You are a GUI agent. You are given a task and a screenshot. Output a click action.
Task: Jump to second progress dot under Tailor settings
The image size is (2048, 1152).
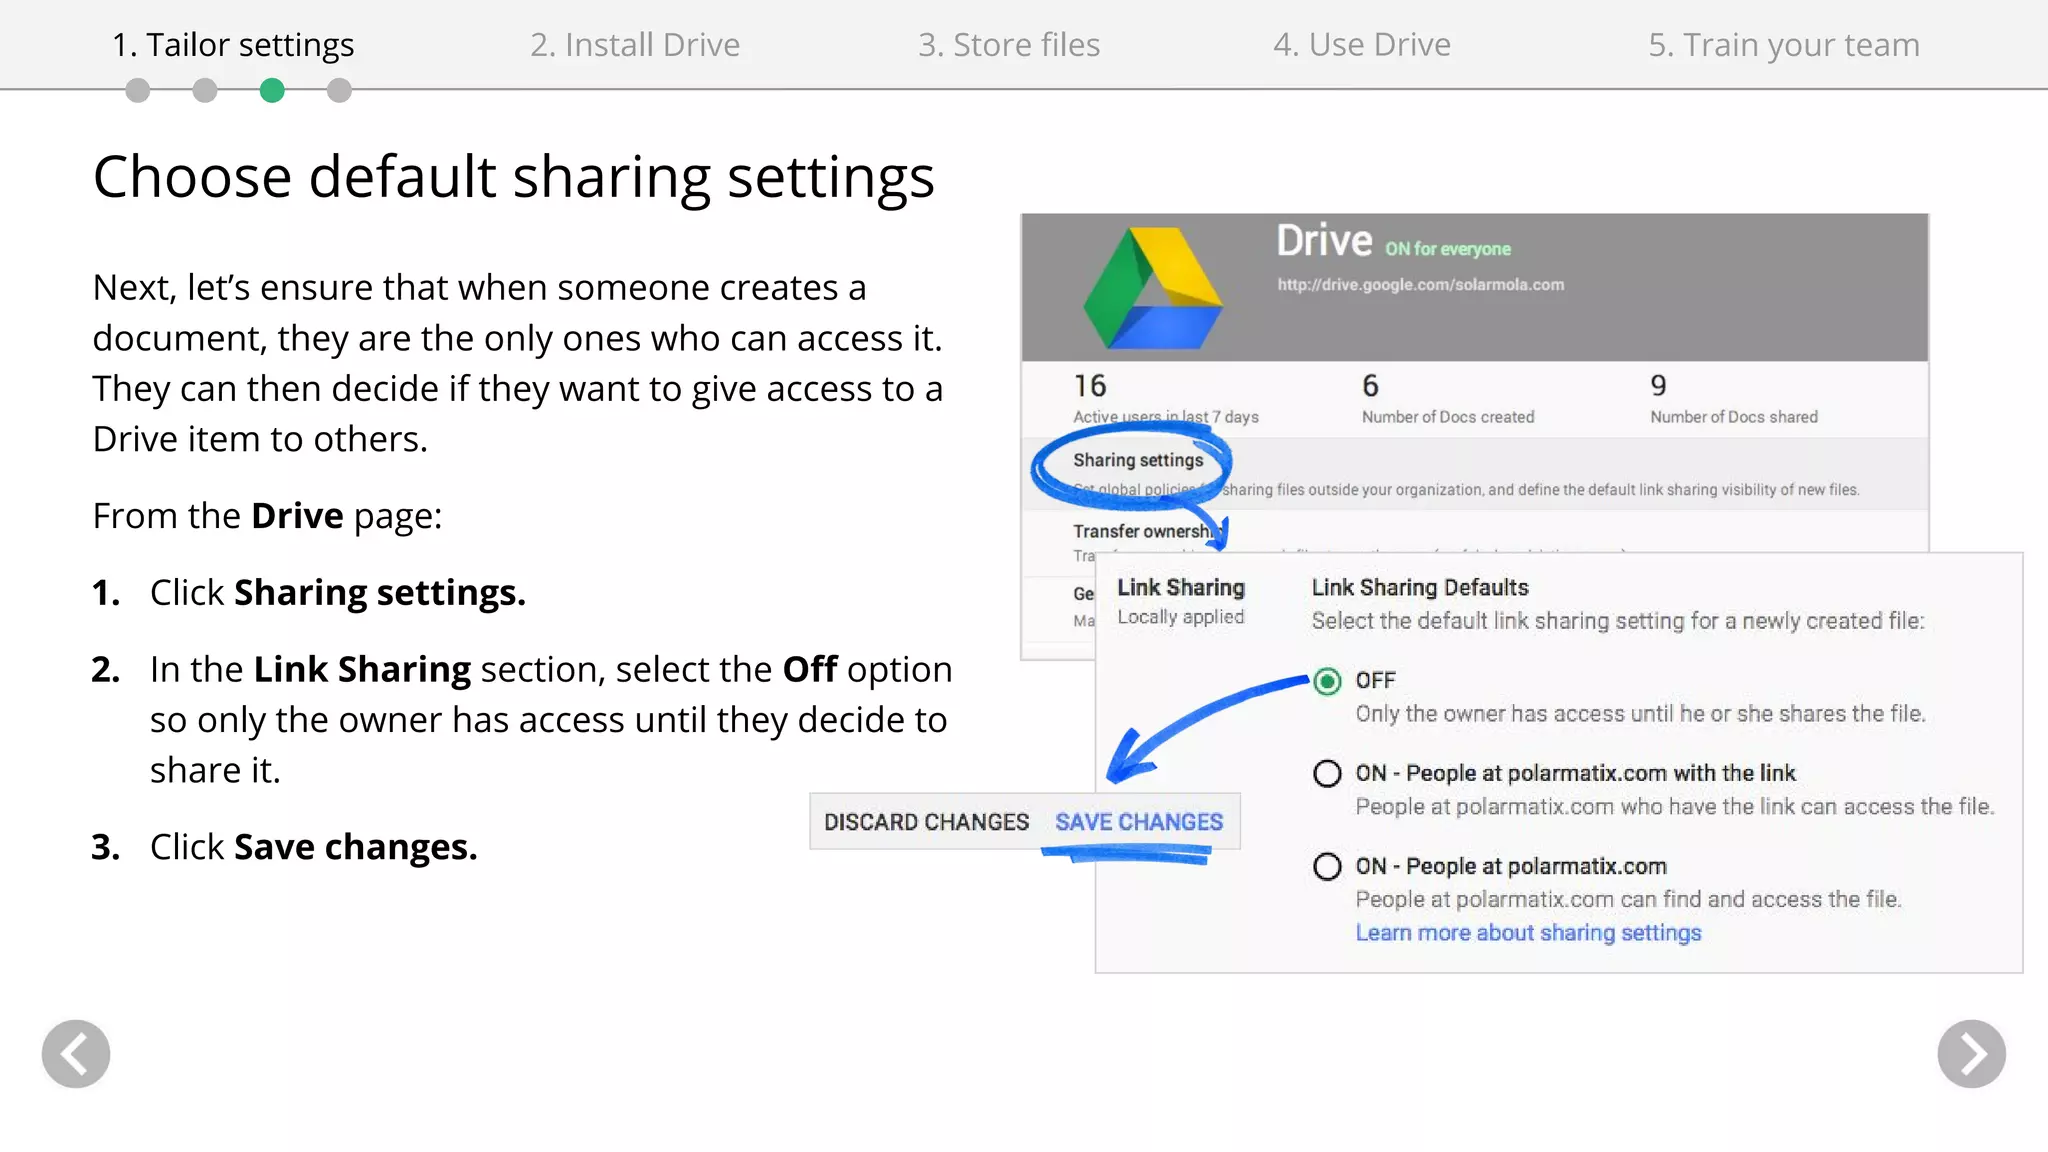click(x=205, y=91)
